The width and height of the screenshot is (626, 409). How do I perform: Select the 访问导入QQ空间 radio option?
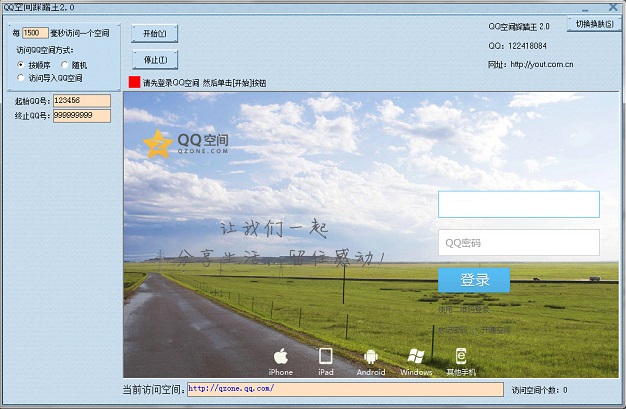coord(21,77)
